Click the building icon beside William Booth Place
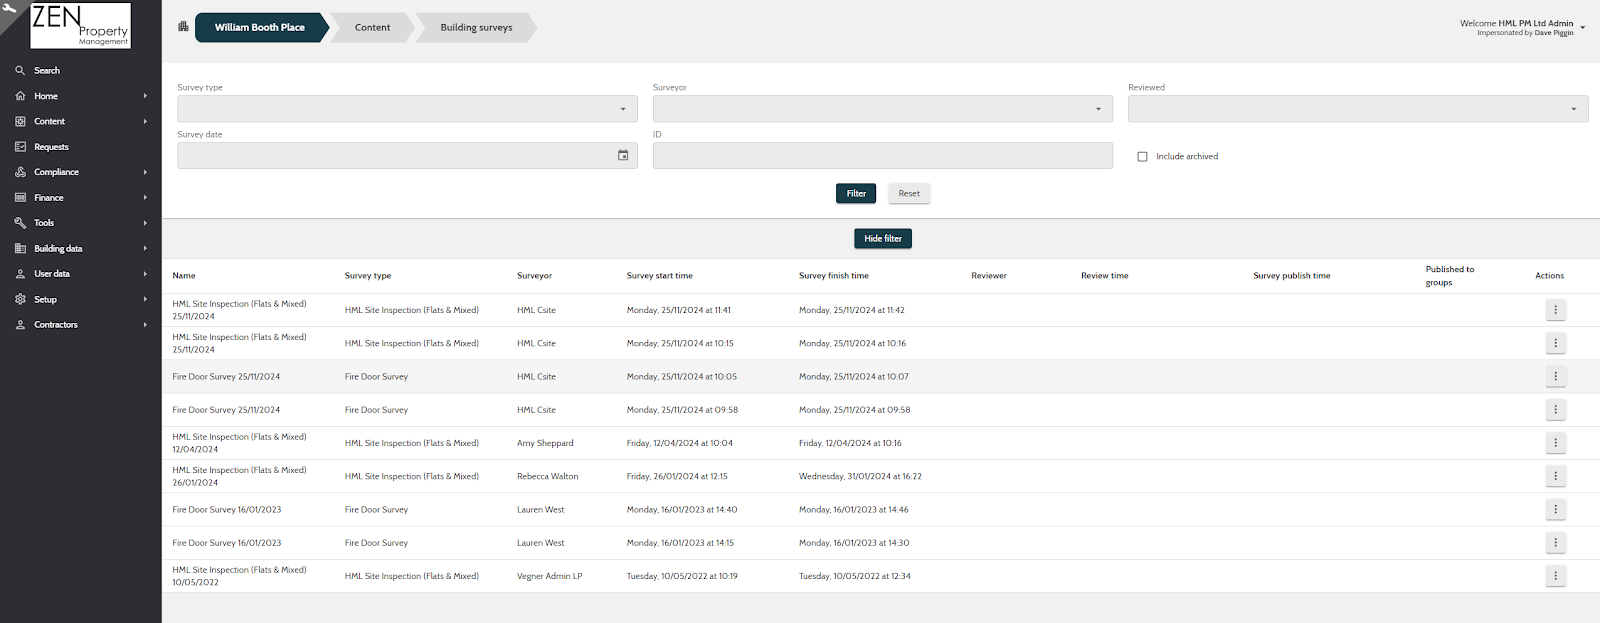The width and height of the screenshot is (1600, 623). 183,27
